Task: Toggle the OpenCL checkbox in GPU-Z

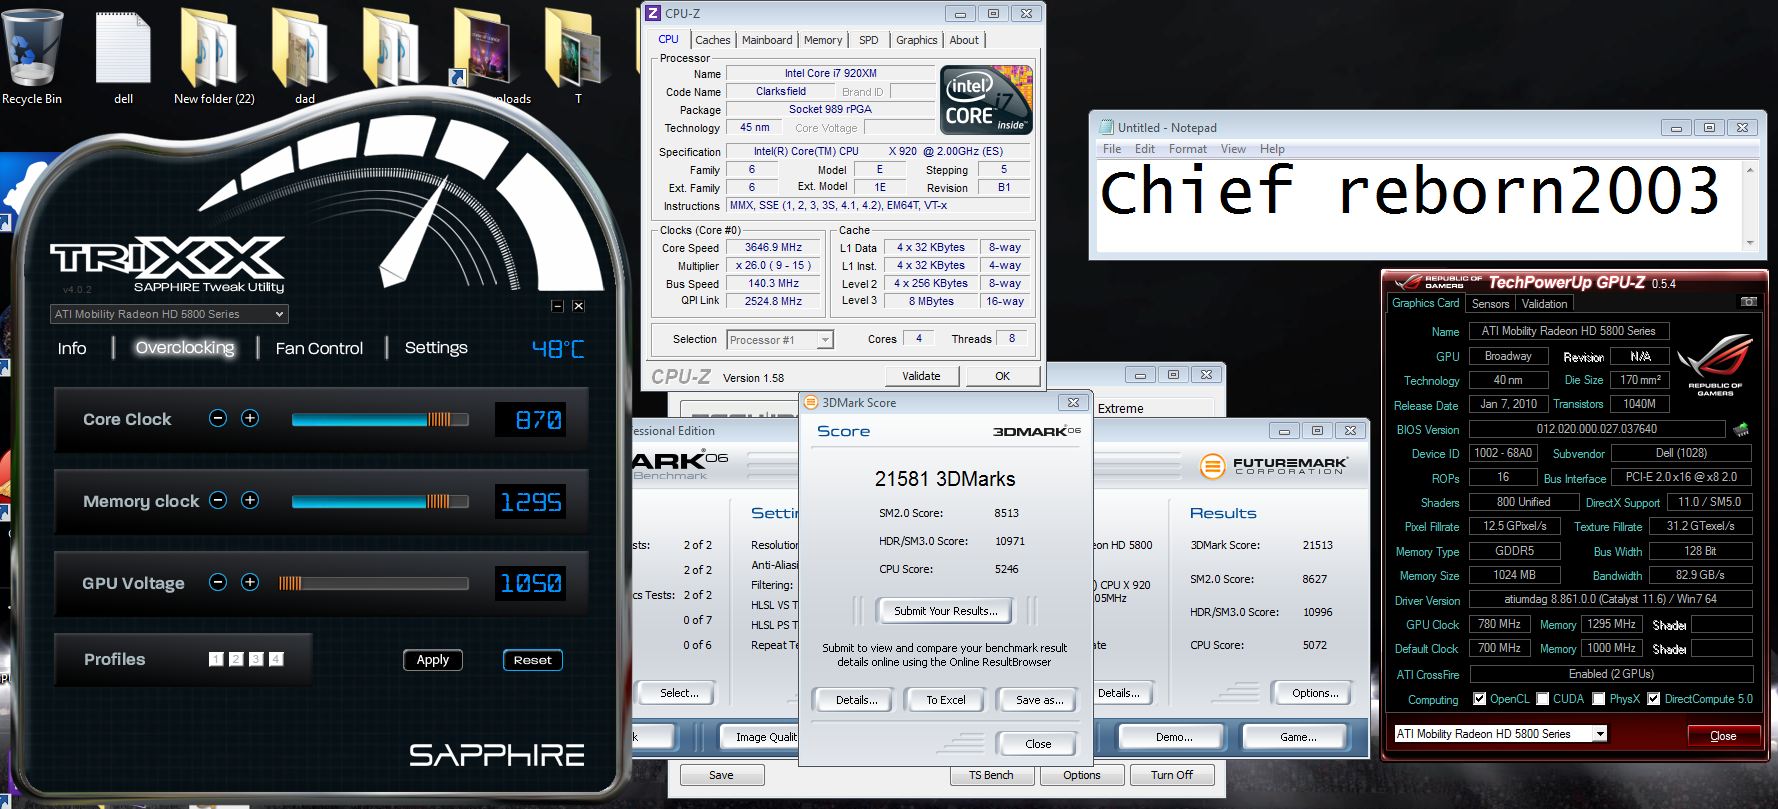Action: click(x=1480, y=699)
